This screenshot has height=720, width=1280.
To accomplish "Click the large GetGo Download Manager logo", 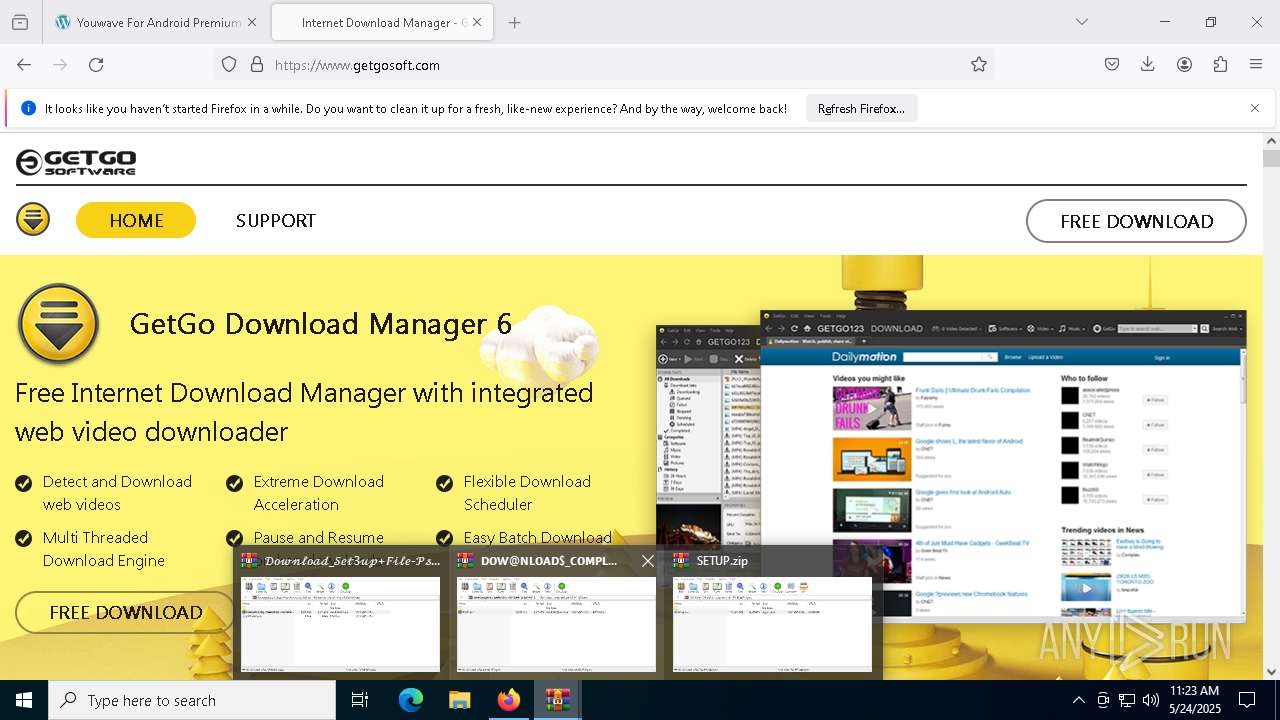I will pos(59,324).
